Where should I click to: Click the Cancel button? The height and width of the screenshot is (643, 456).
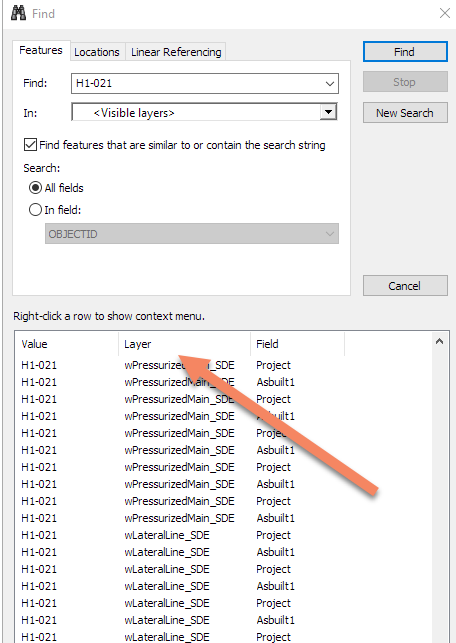tap(405, 285)
